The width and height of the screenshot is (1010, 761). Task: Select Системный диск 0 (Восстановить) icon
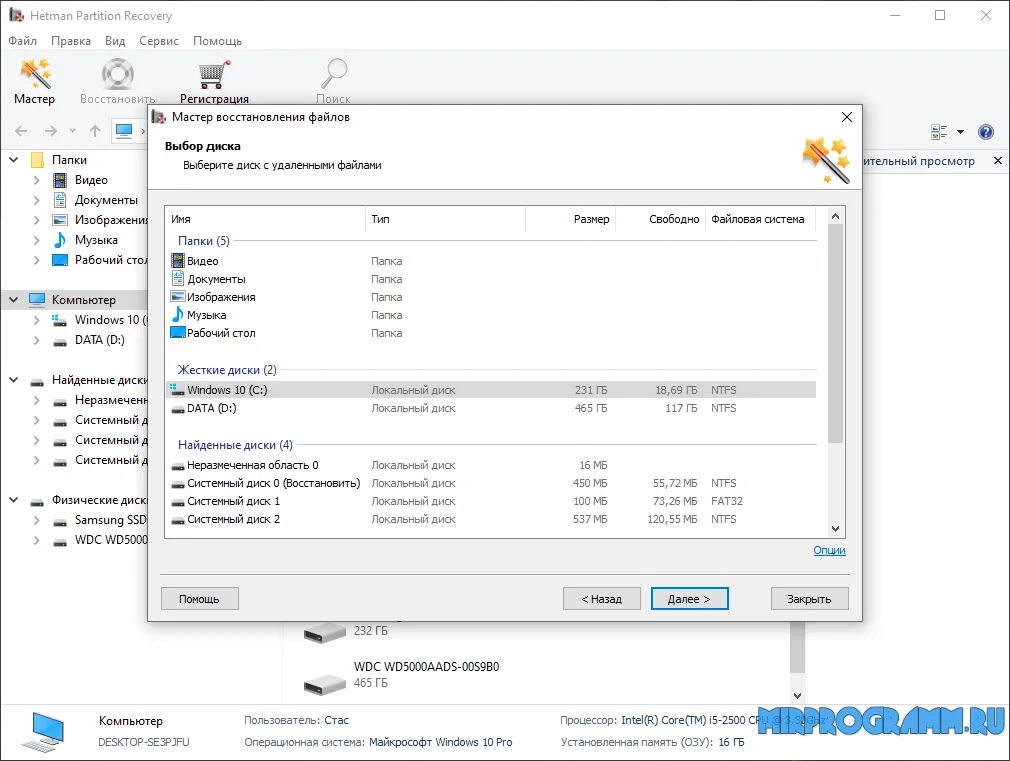pyautogui.click(x=178, y=484)
